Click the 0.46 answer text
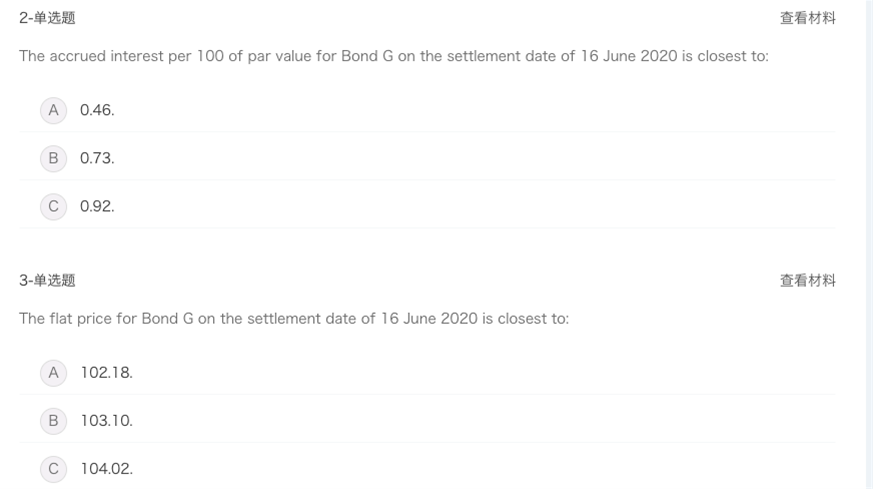873x489 pixels. pyautogui.click(x=97, y=110)
